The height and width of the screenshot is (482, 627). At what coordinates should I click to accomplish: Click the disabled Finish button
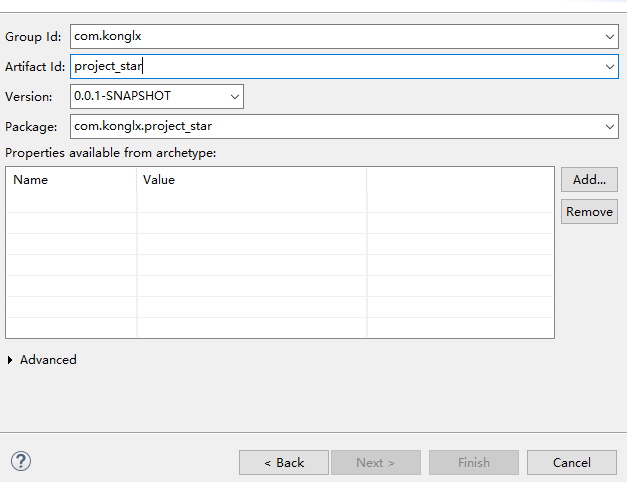(x=474, y=463)
